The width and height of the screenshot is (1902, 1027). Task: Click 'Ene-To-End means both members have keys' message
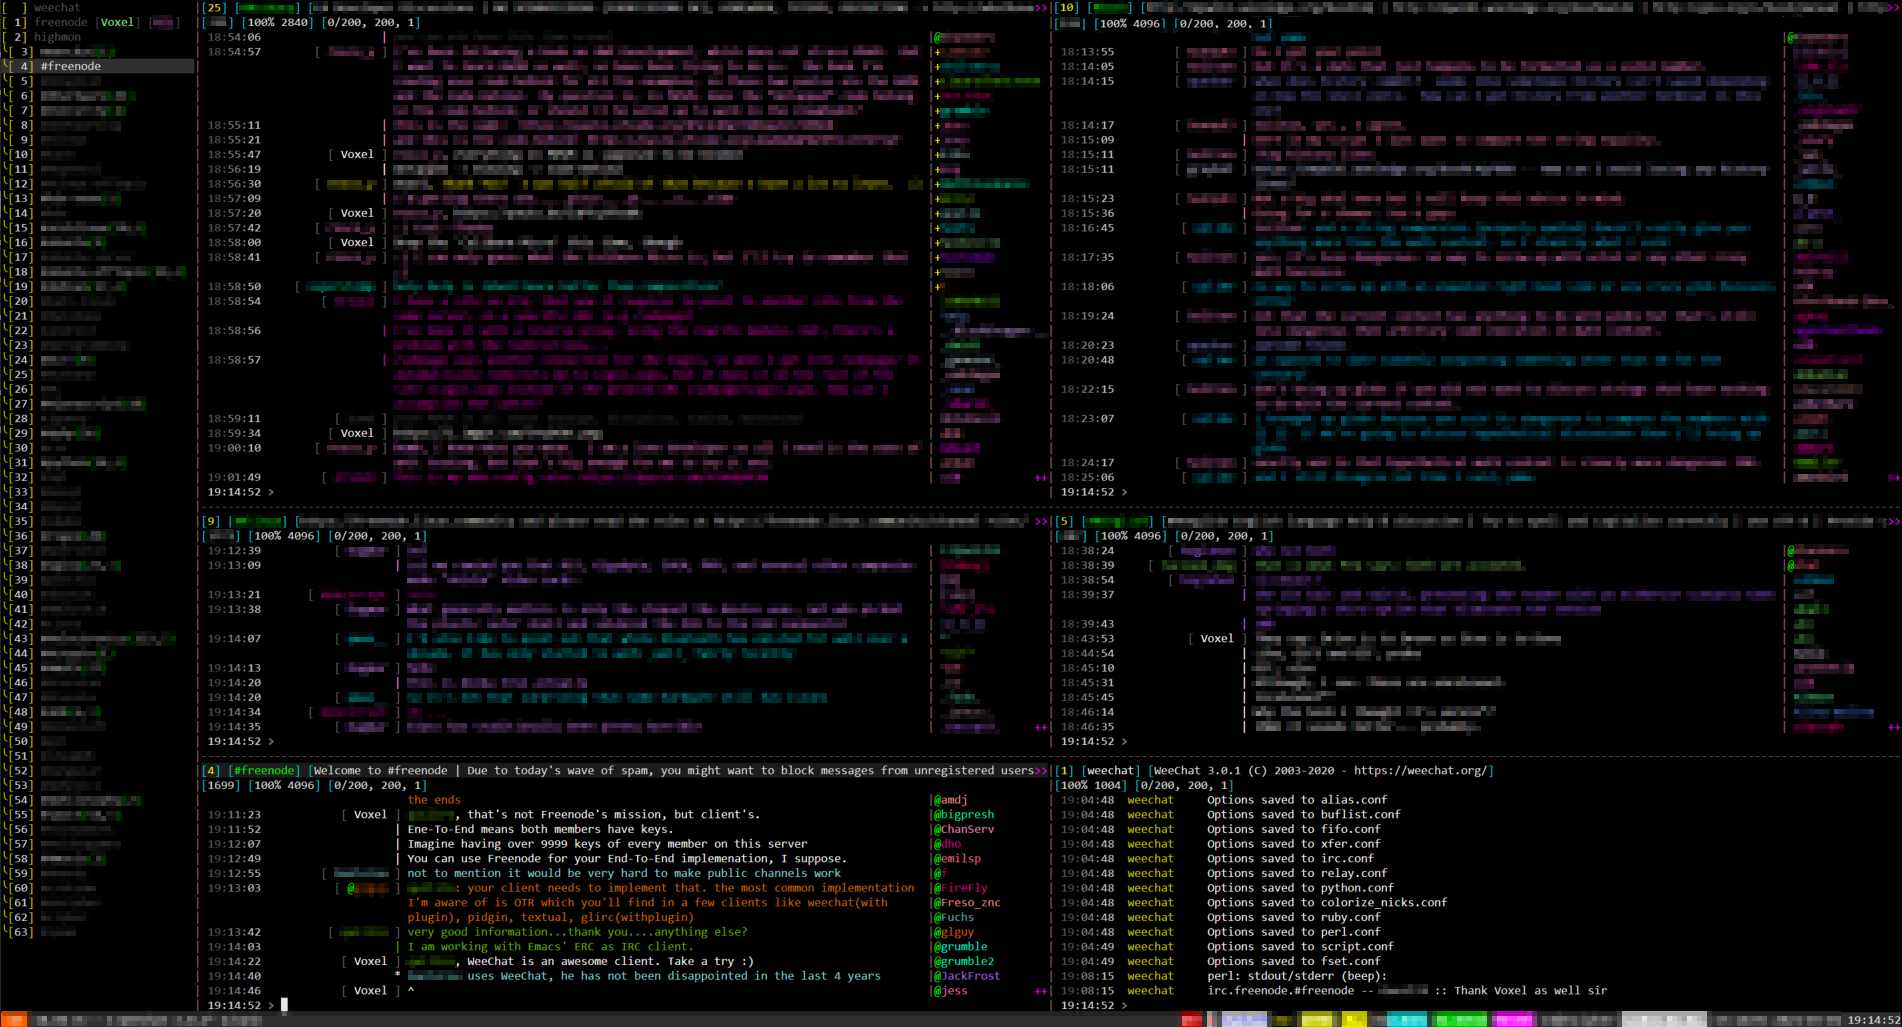click(x=540, y=829)
